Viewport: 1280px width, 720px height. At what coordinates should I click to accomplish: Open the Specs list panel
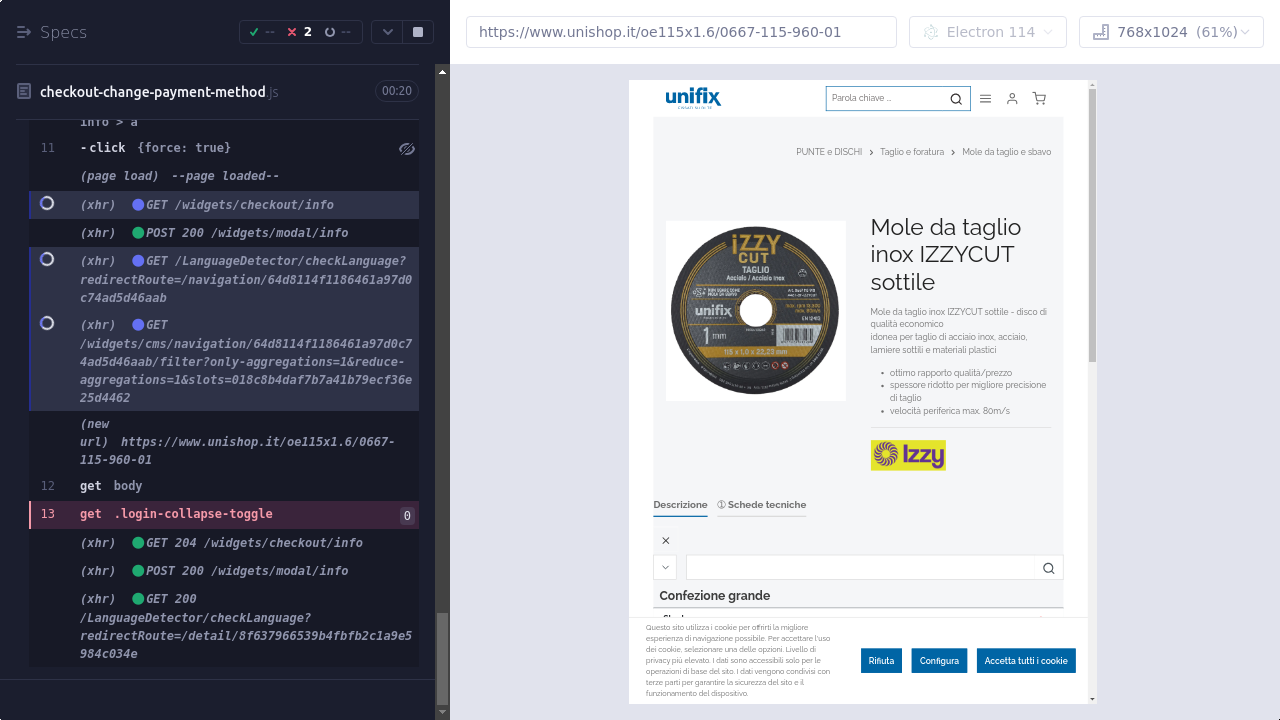pyautogui.click(x=52, y=32)
